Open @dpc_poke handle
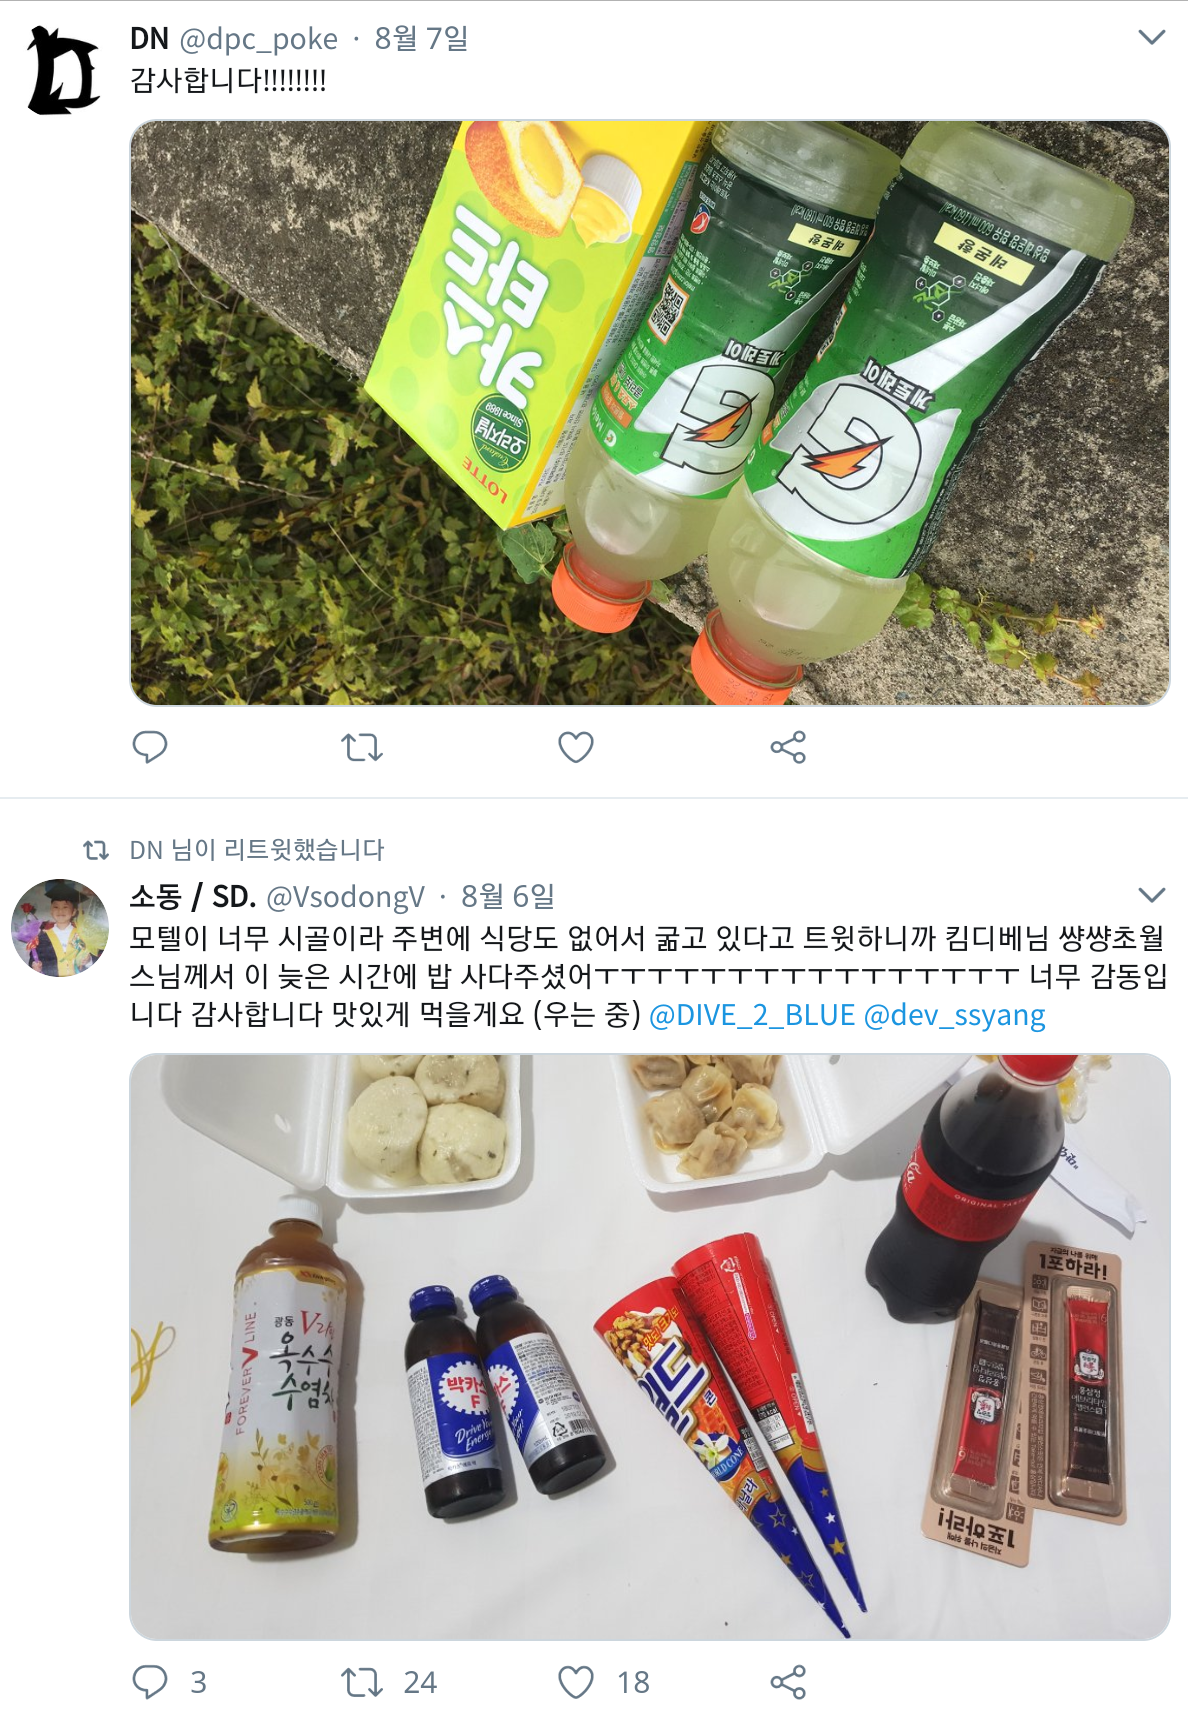Screen dimensions: 1188x1732 coord(258,39)
